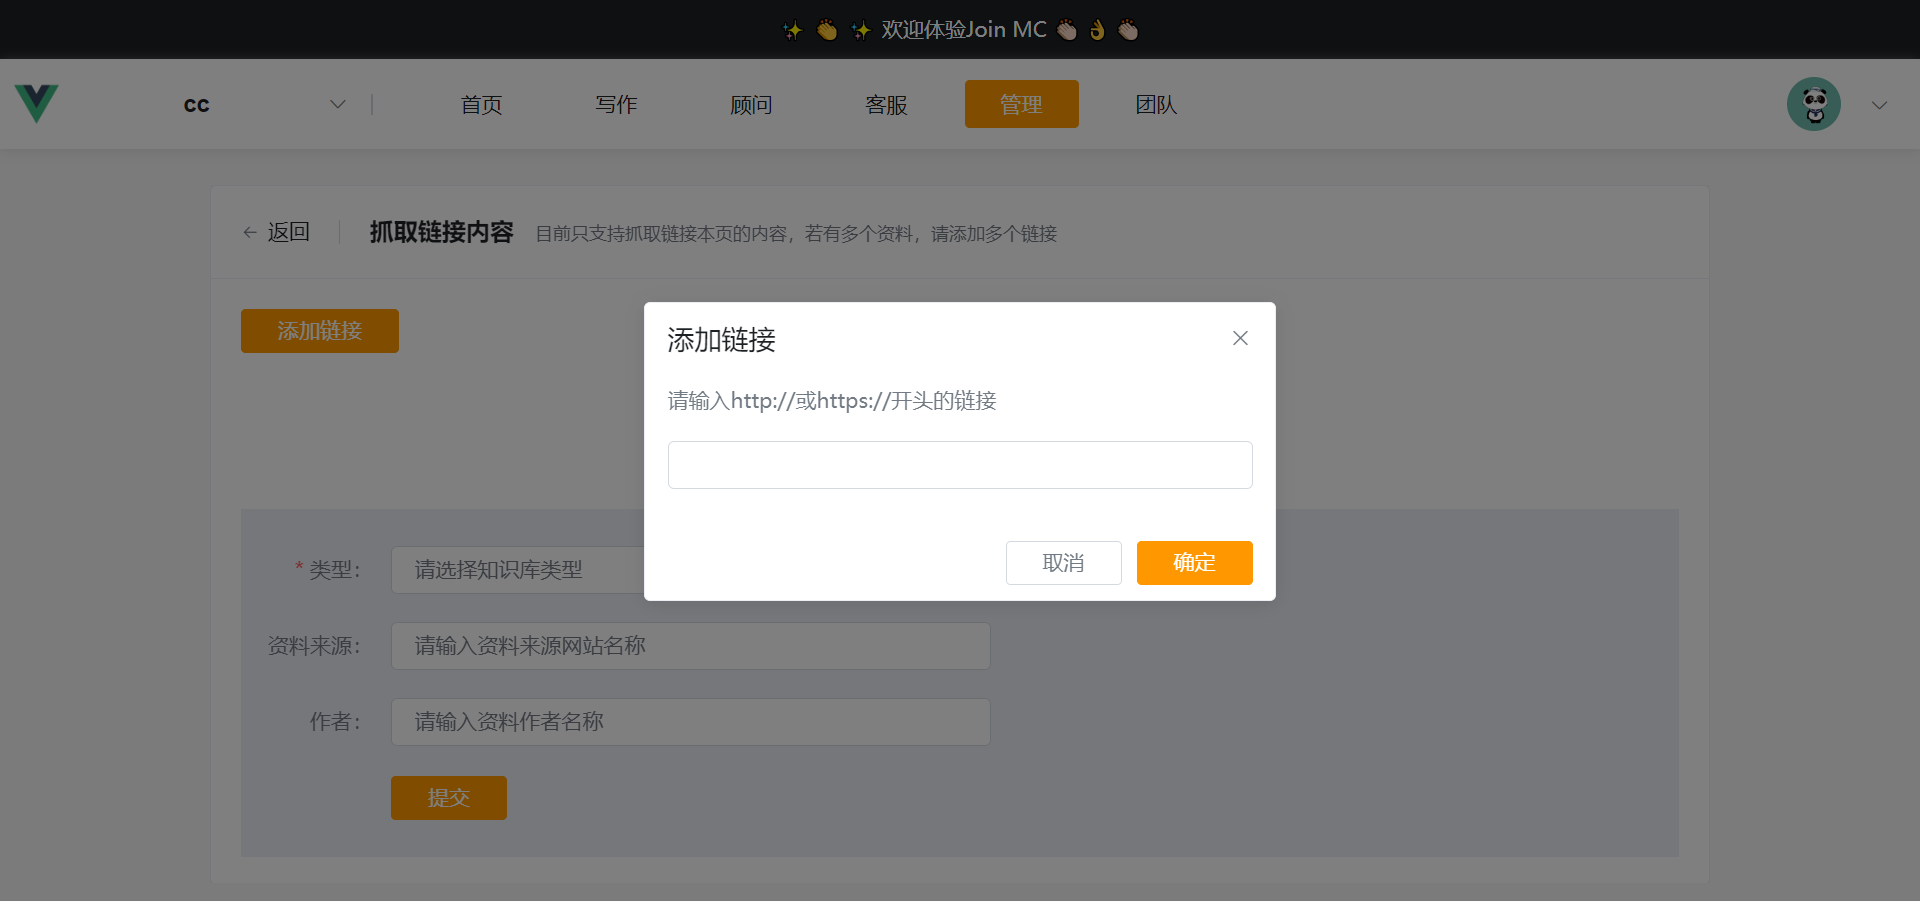Click the highlighted 管理 tab
The width and height of the screenshot is (1920, 901).
pyautogui.click(x=1021, y=104)
